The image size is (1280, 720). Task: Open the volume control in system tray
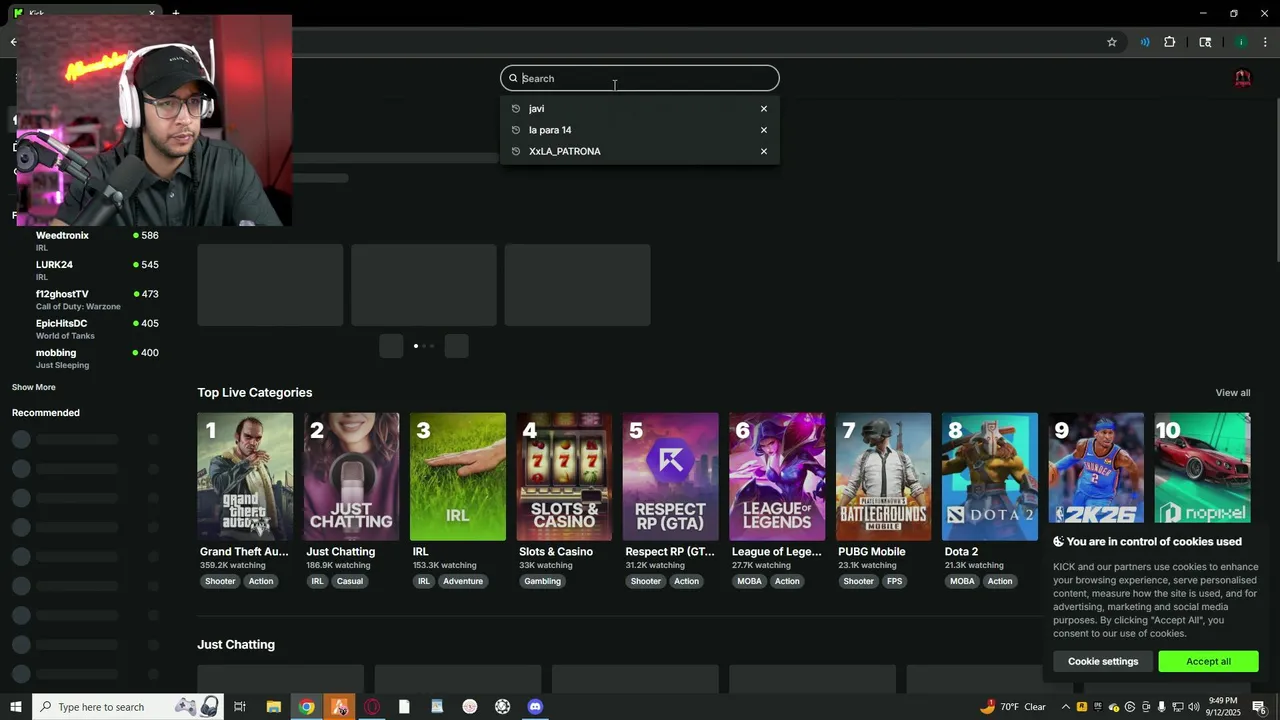pyautogui.click(x=1193, y=707)
